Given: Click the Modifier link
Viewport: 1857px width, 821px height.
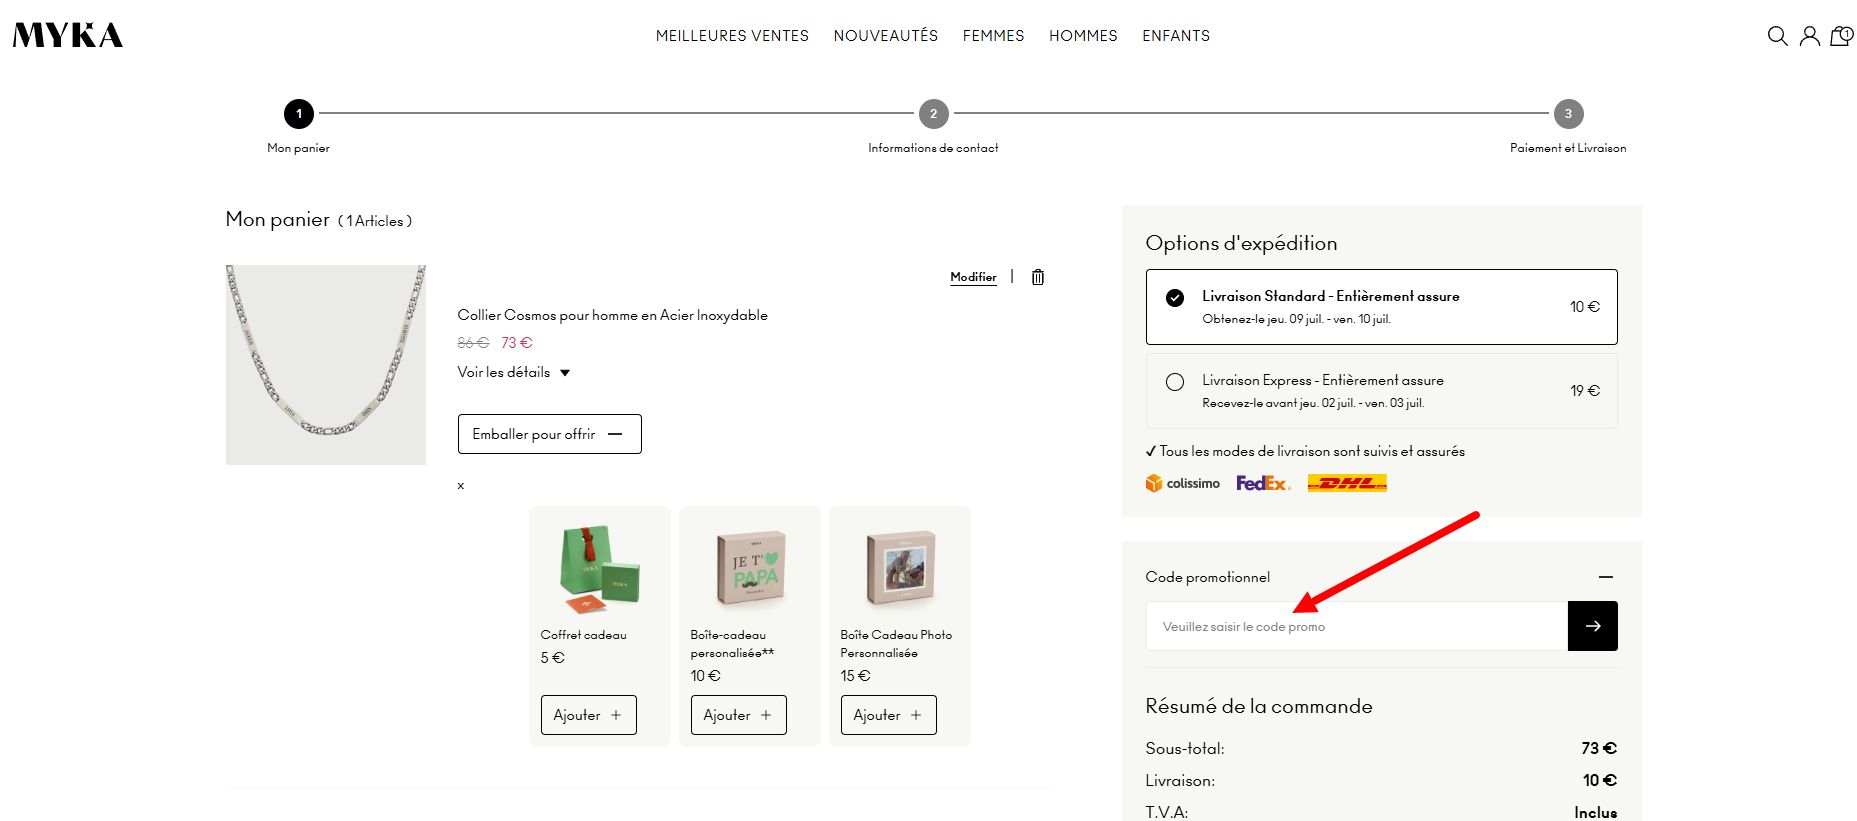Looking at the screenshot, I should pyautogui.click(x=973, y=277).
